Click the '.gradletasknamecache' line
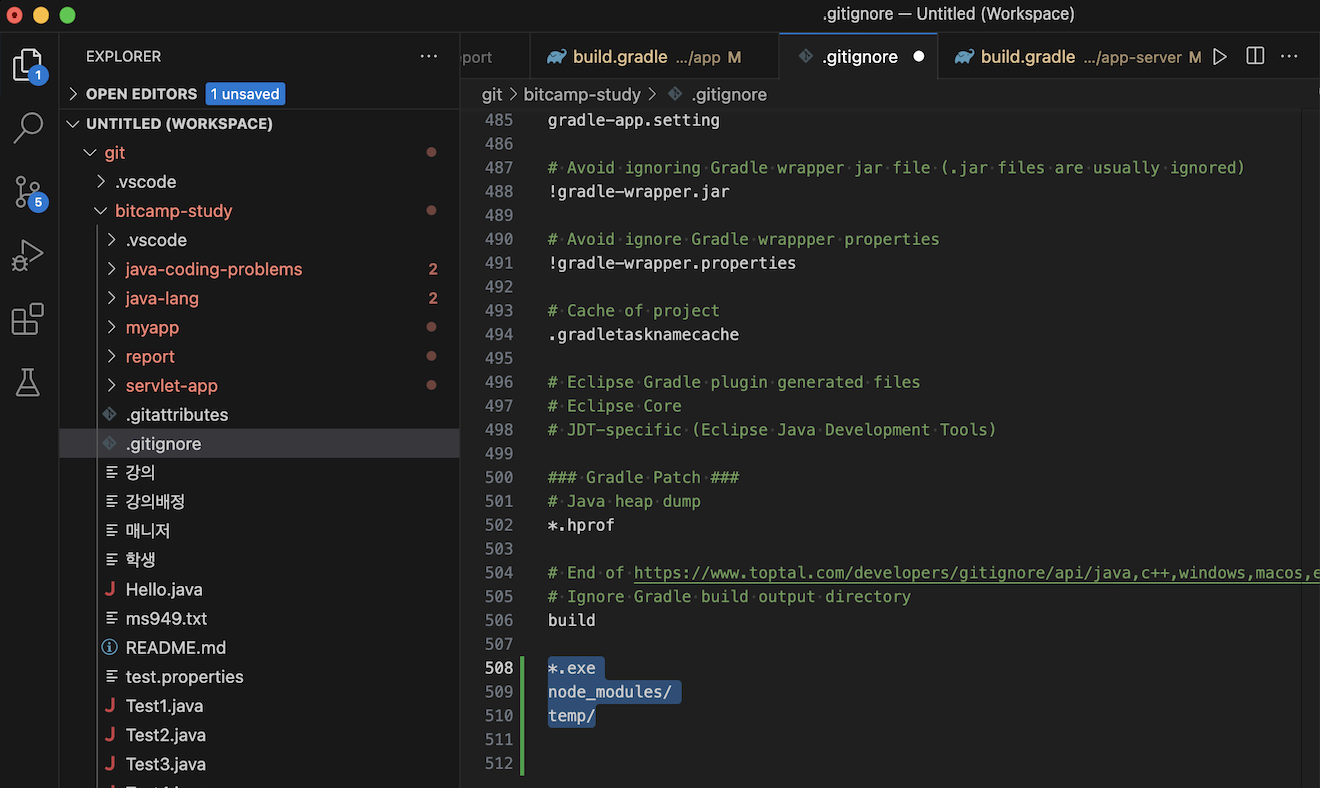The height and width of the screenshot is (788, 1320). pyautogui.click(x=643, y=335)
